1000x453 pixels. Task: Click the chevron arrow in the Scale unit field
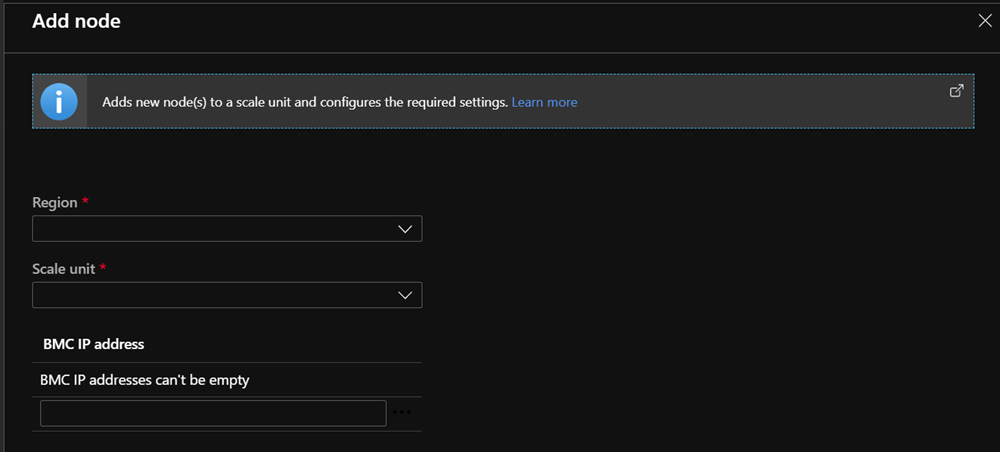[405, 295]
